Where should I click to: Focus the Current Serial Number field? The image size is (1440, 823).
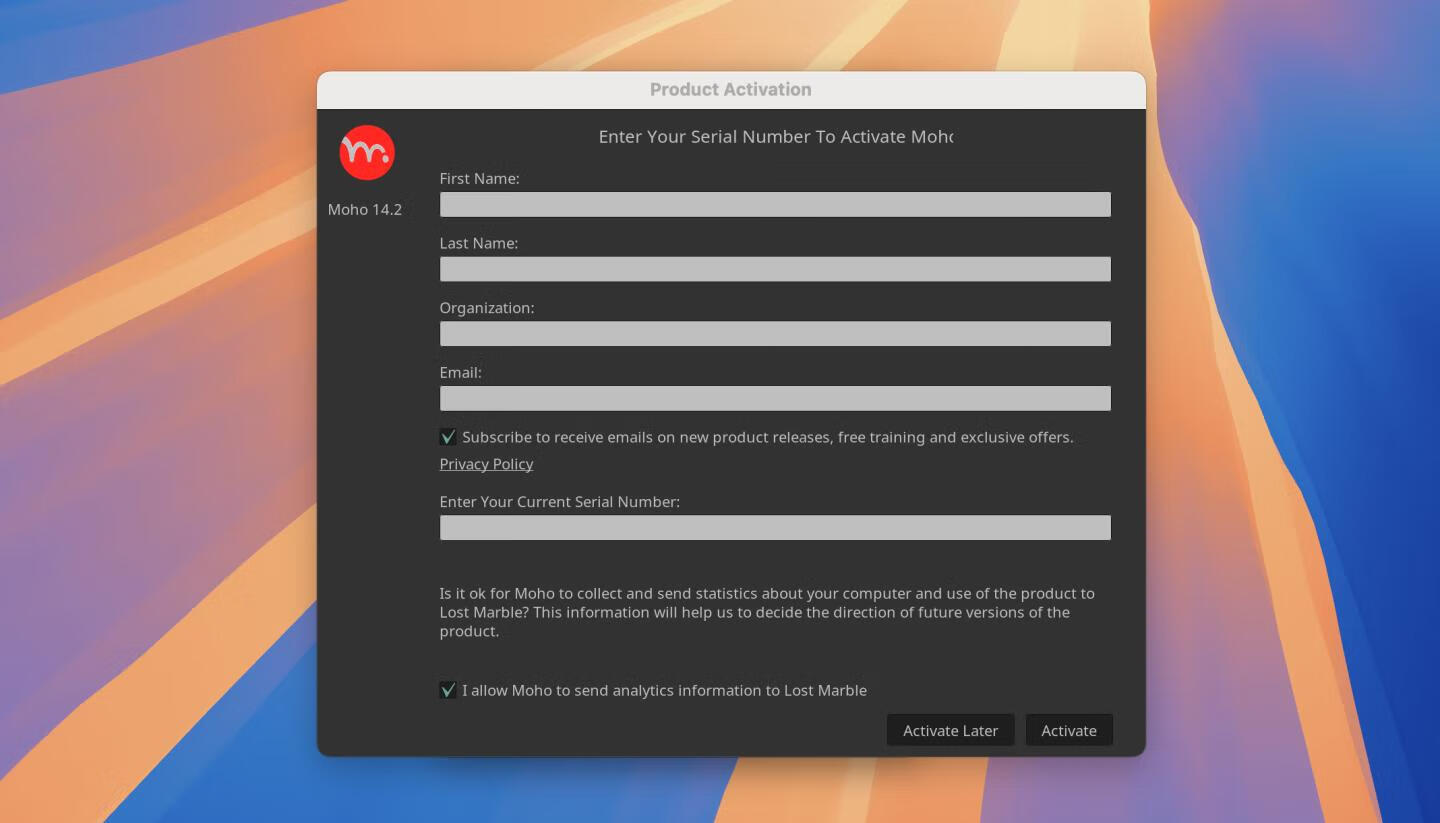775,527
